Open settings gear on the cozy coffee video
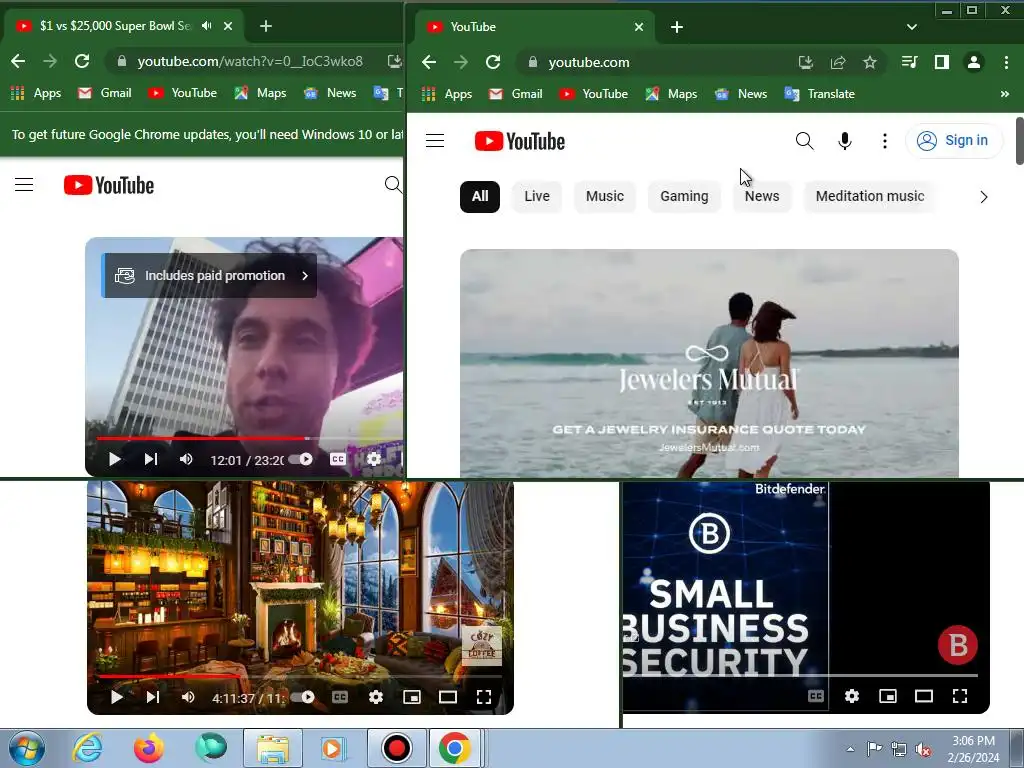1024x768 pixels. pos(376,697)
